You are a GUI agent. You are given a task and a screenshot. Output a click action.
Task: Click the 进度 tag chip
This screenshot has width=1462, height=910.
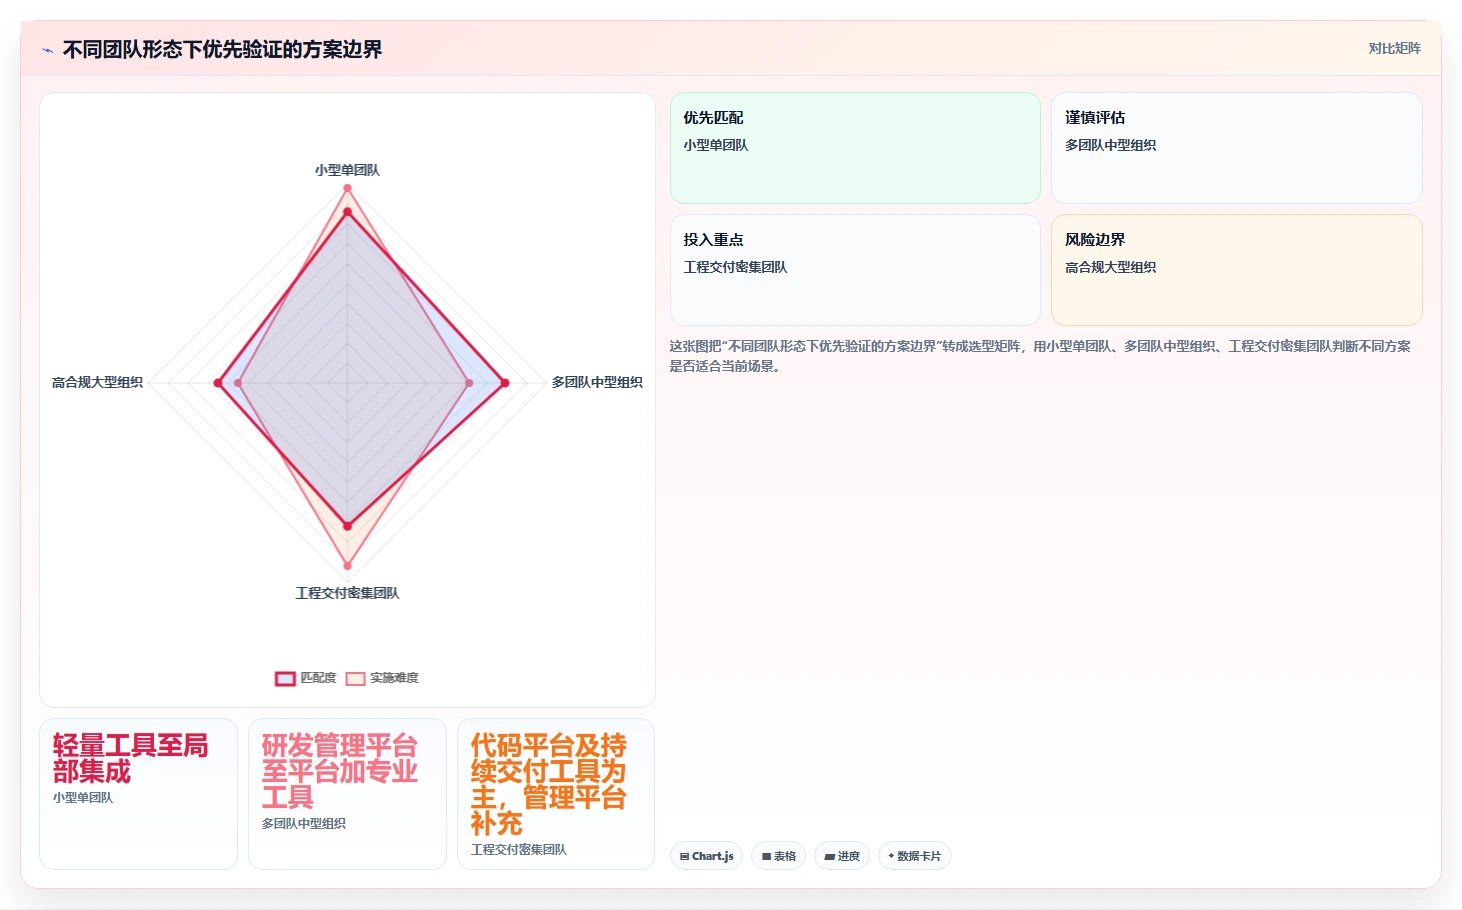coord(842,856)
